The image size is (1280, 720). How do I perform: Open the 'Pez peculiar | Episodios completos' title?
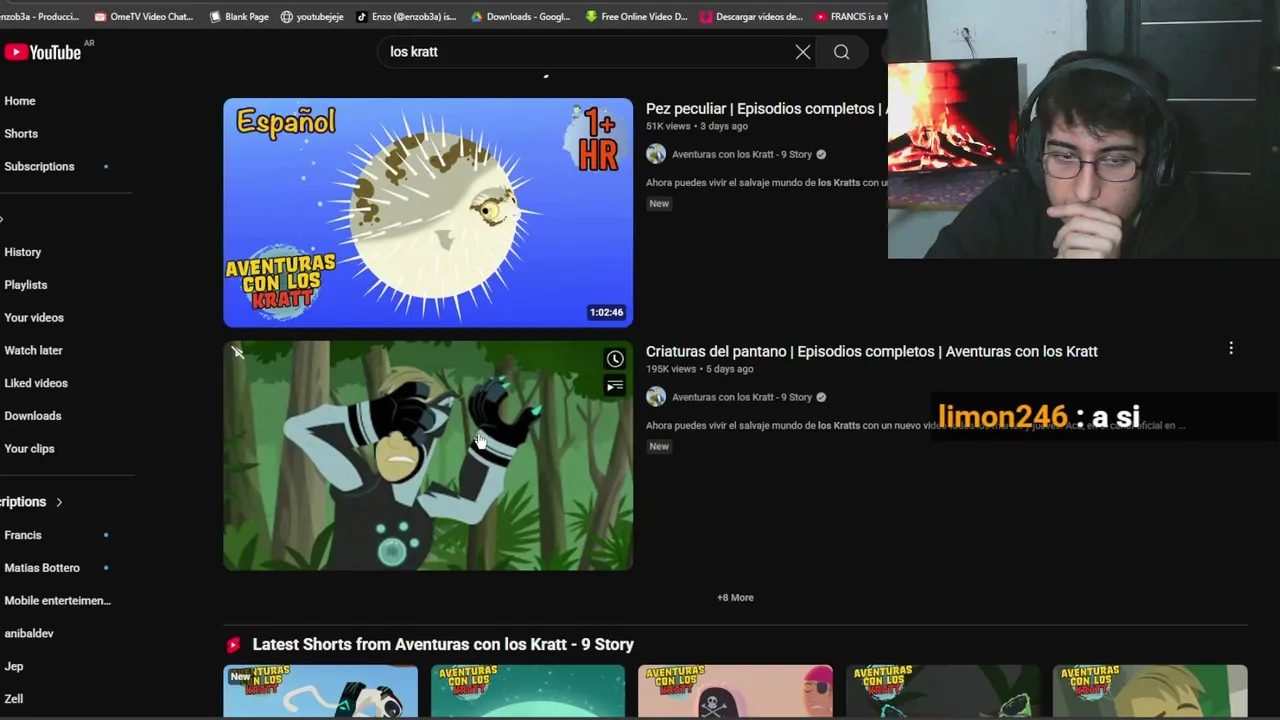[765, 109]
